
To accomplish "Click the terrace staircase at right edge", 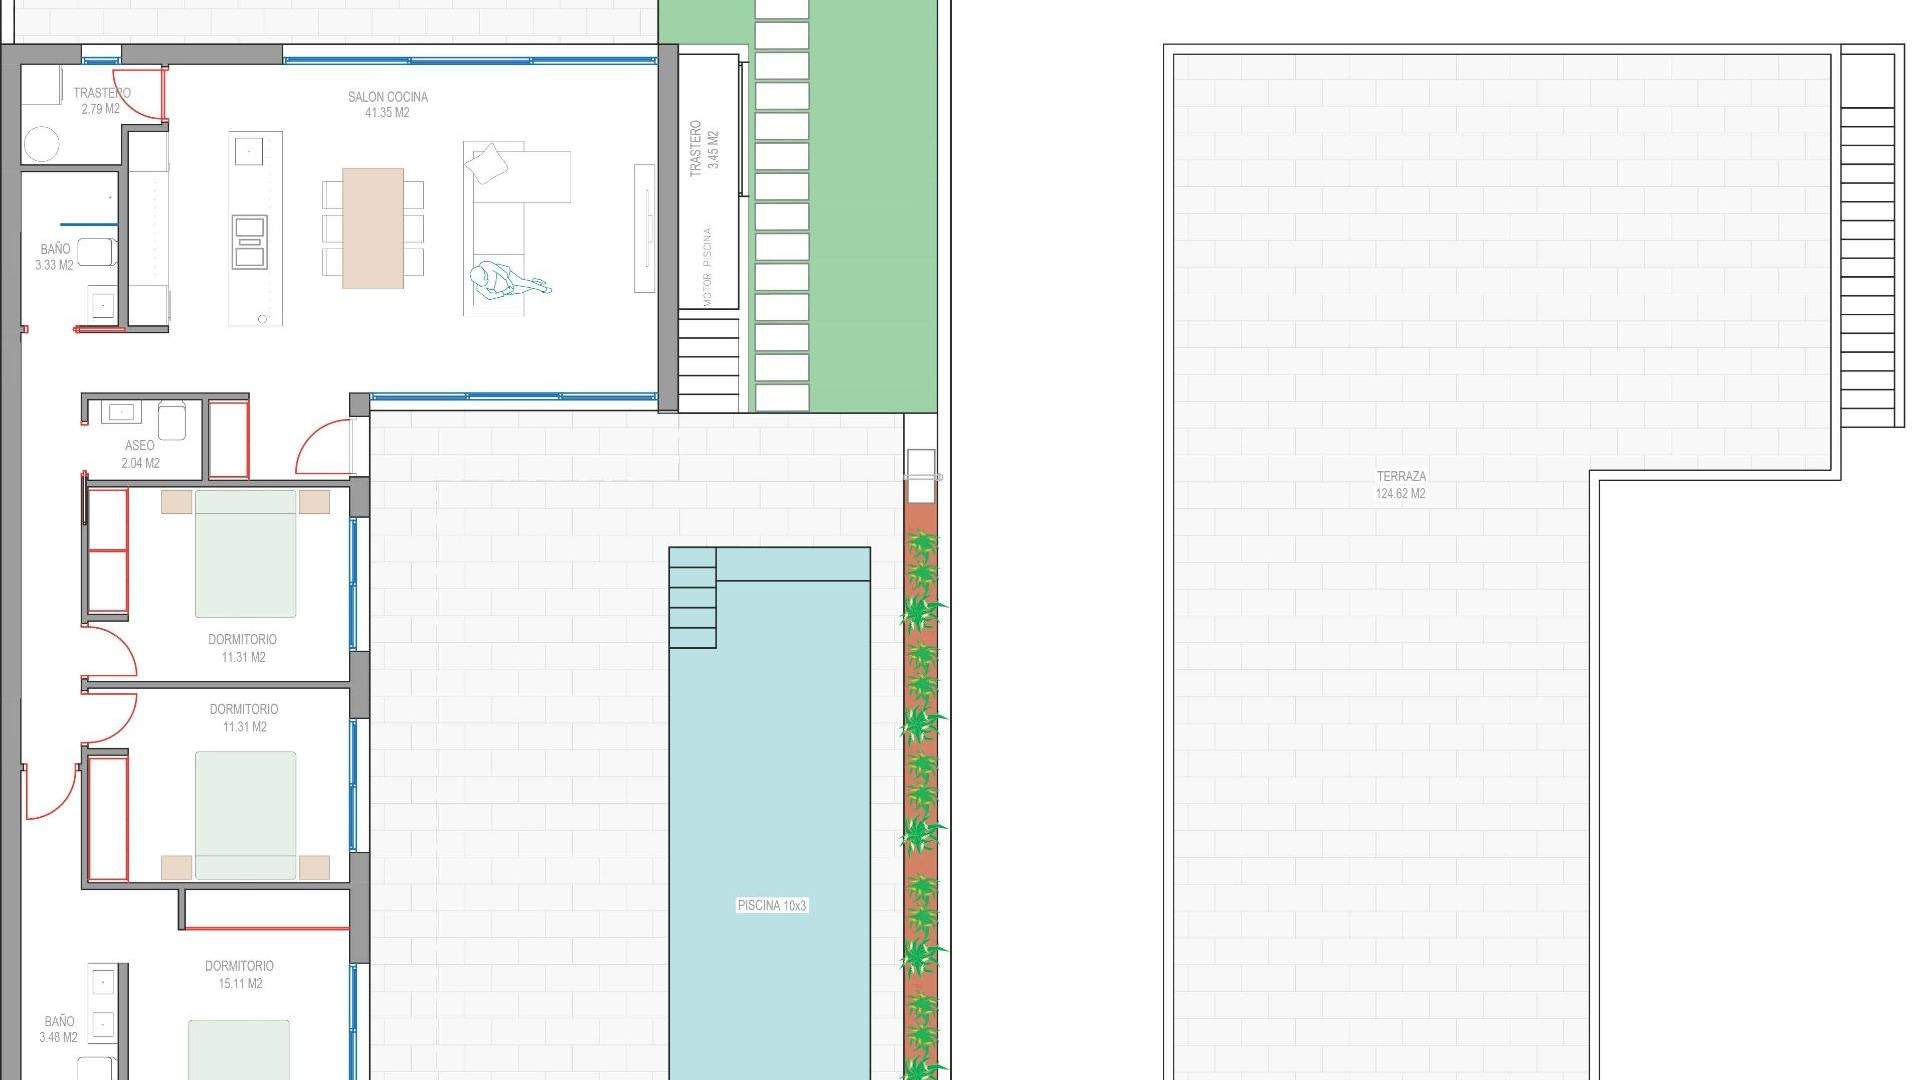I will pyautogui.click(x=1867, y=265).
